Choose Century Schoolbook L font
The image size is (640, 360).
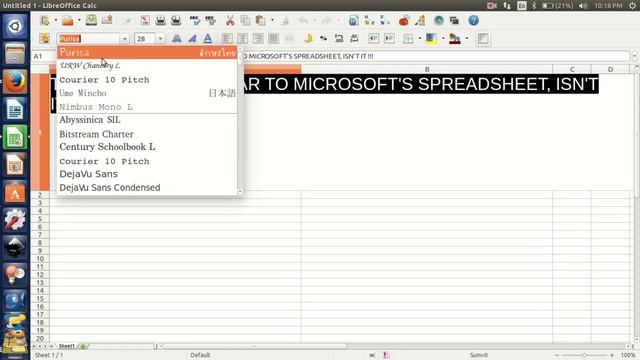pos(147,147)
